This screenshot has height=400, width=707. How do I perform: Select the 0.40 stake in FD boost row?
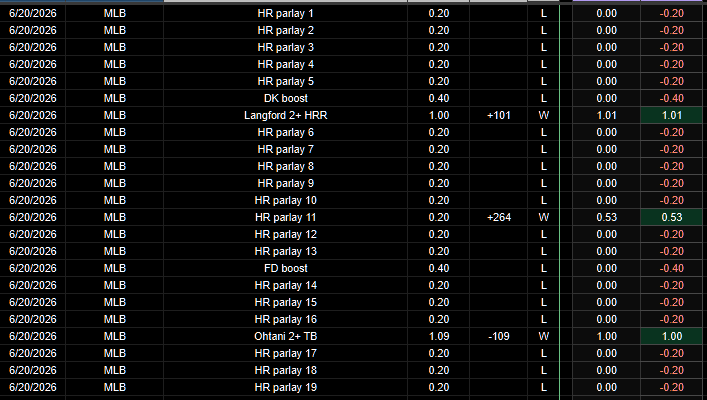[x=439, y=268]
